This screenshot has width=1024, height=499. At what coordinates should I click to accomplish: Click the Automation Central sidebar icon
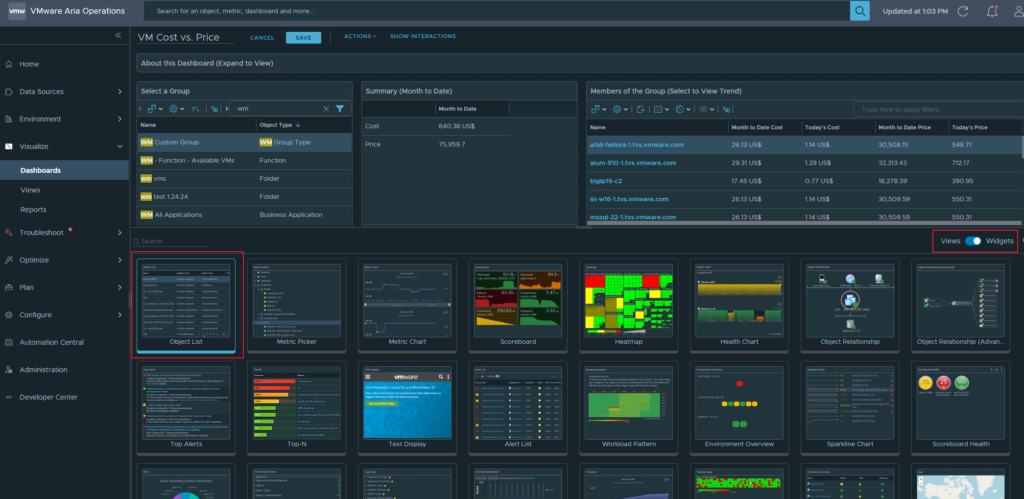[x=8, y=342]
